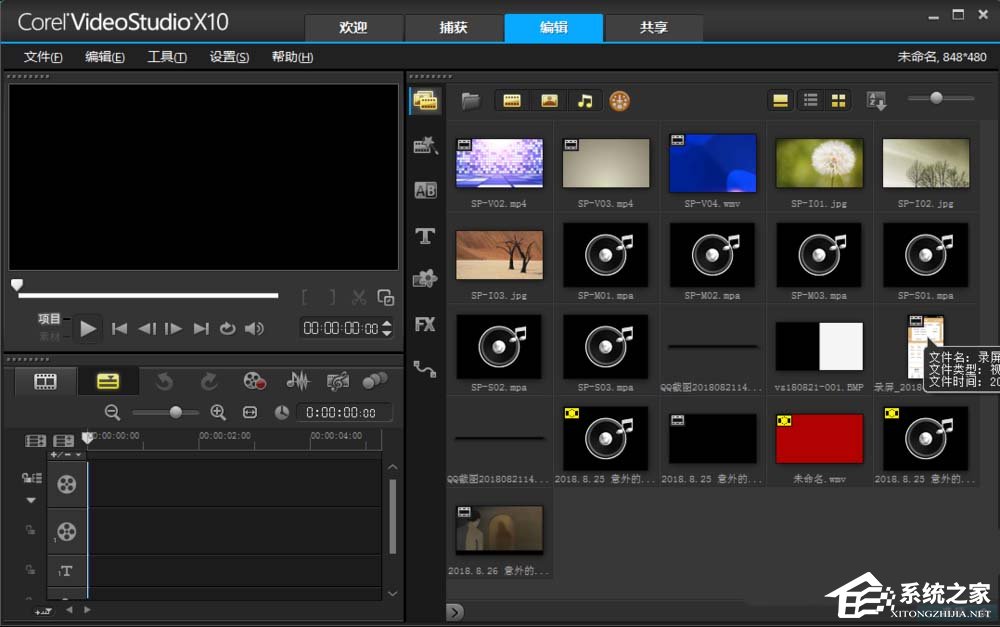Image resolution: width=1000 pixels, height=627 pixels.
Task: Click the Record/Capture option icon
Action: pos(254,381)
